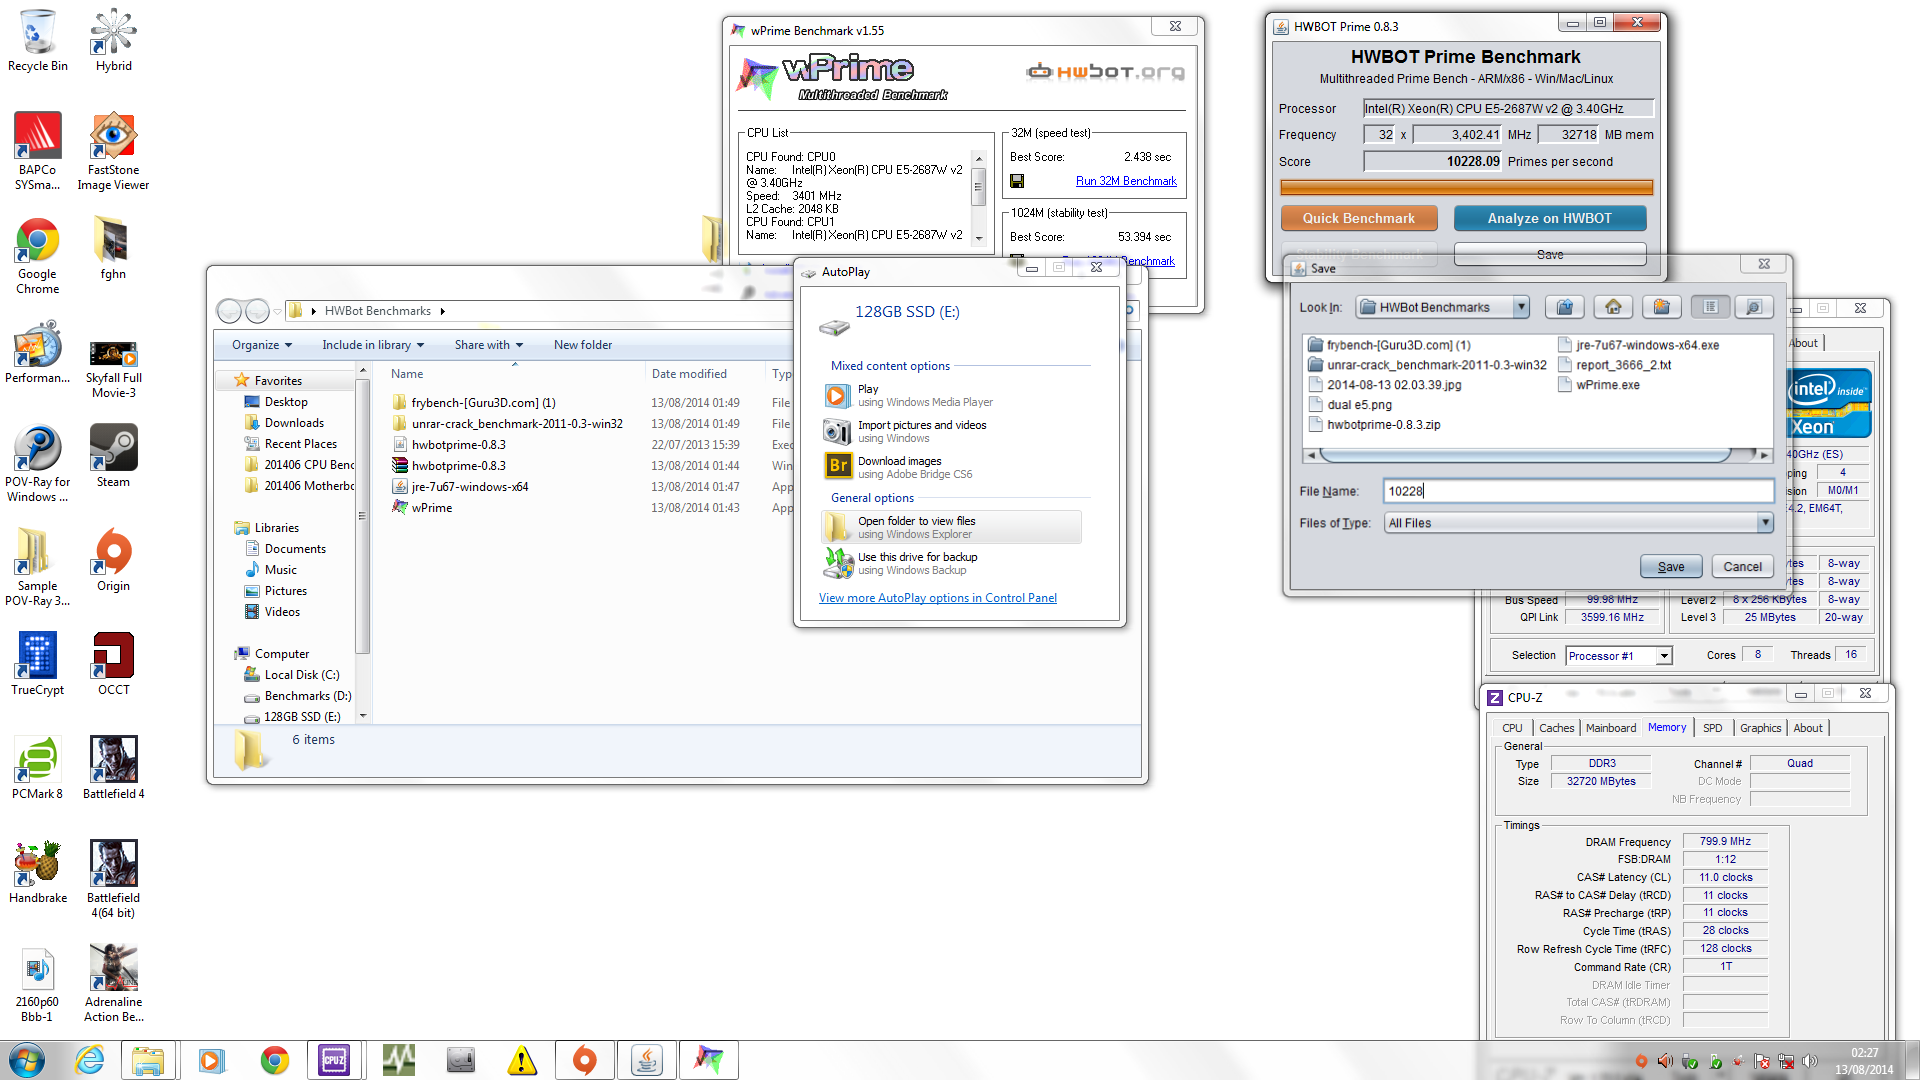Click the Home folder icon in Save dialog
This screenshot has width=1920, height=1080.
1613,307
